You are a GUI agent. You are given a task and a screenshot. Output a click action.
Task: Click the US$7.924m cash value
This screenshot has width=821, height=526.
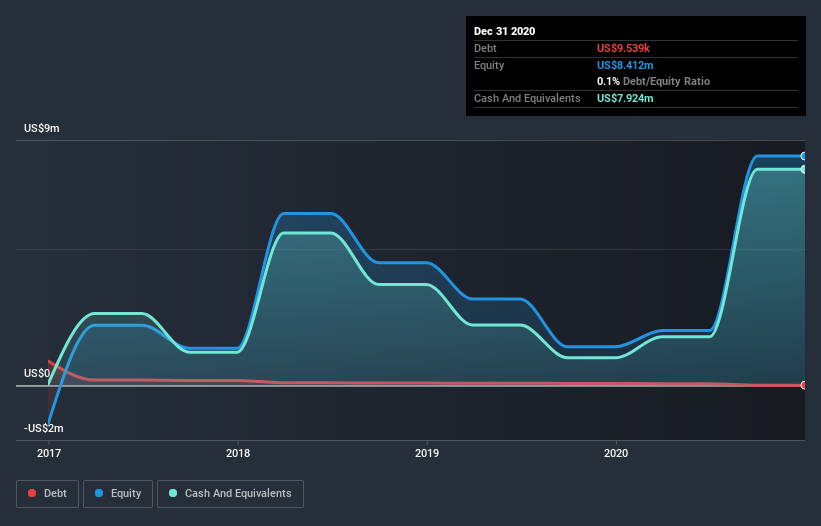625,98
